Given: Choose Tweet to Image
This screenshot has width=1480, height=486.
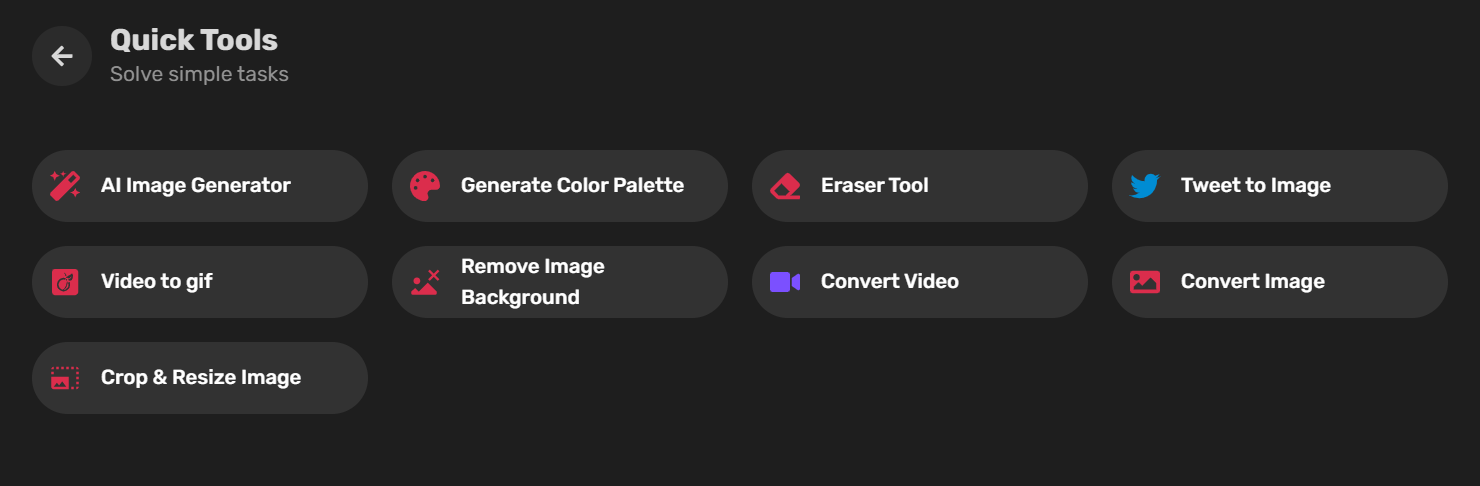Looking at the screenshot, I should [x=1256, y=185].
